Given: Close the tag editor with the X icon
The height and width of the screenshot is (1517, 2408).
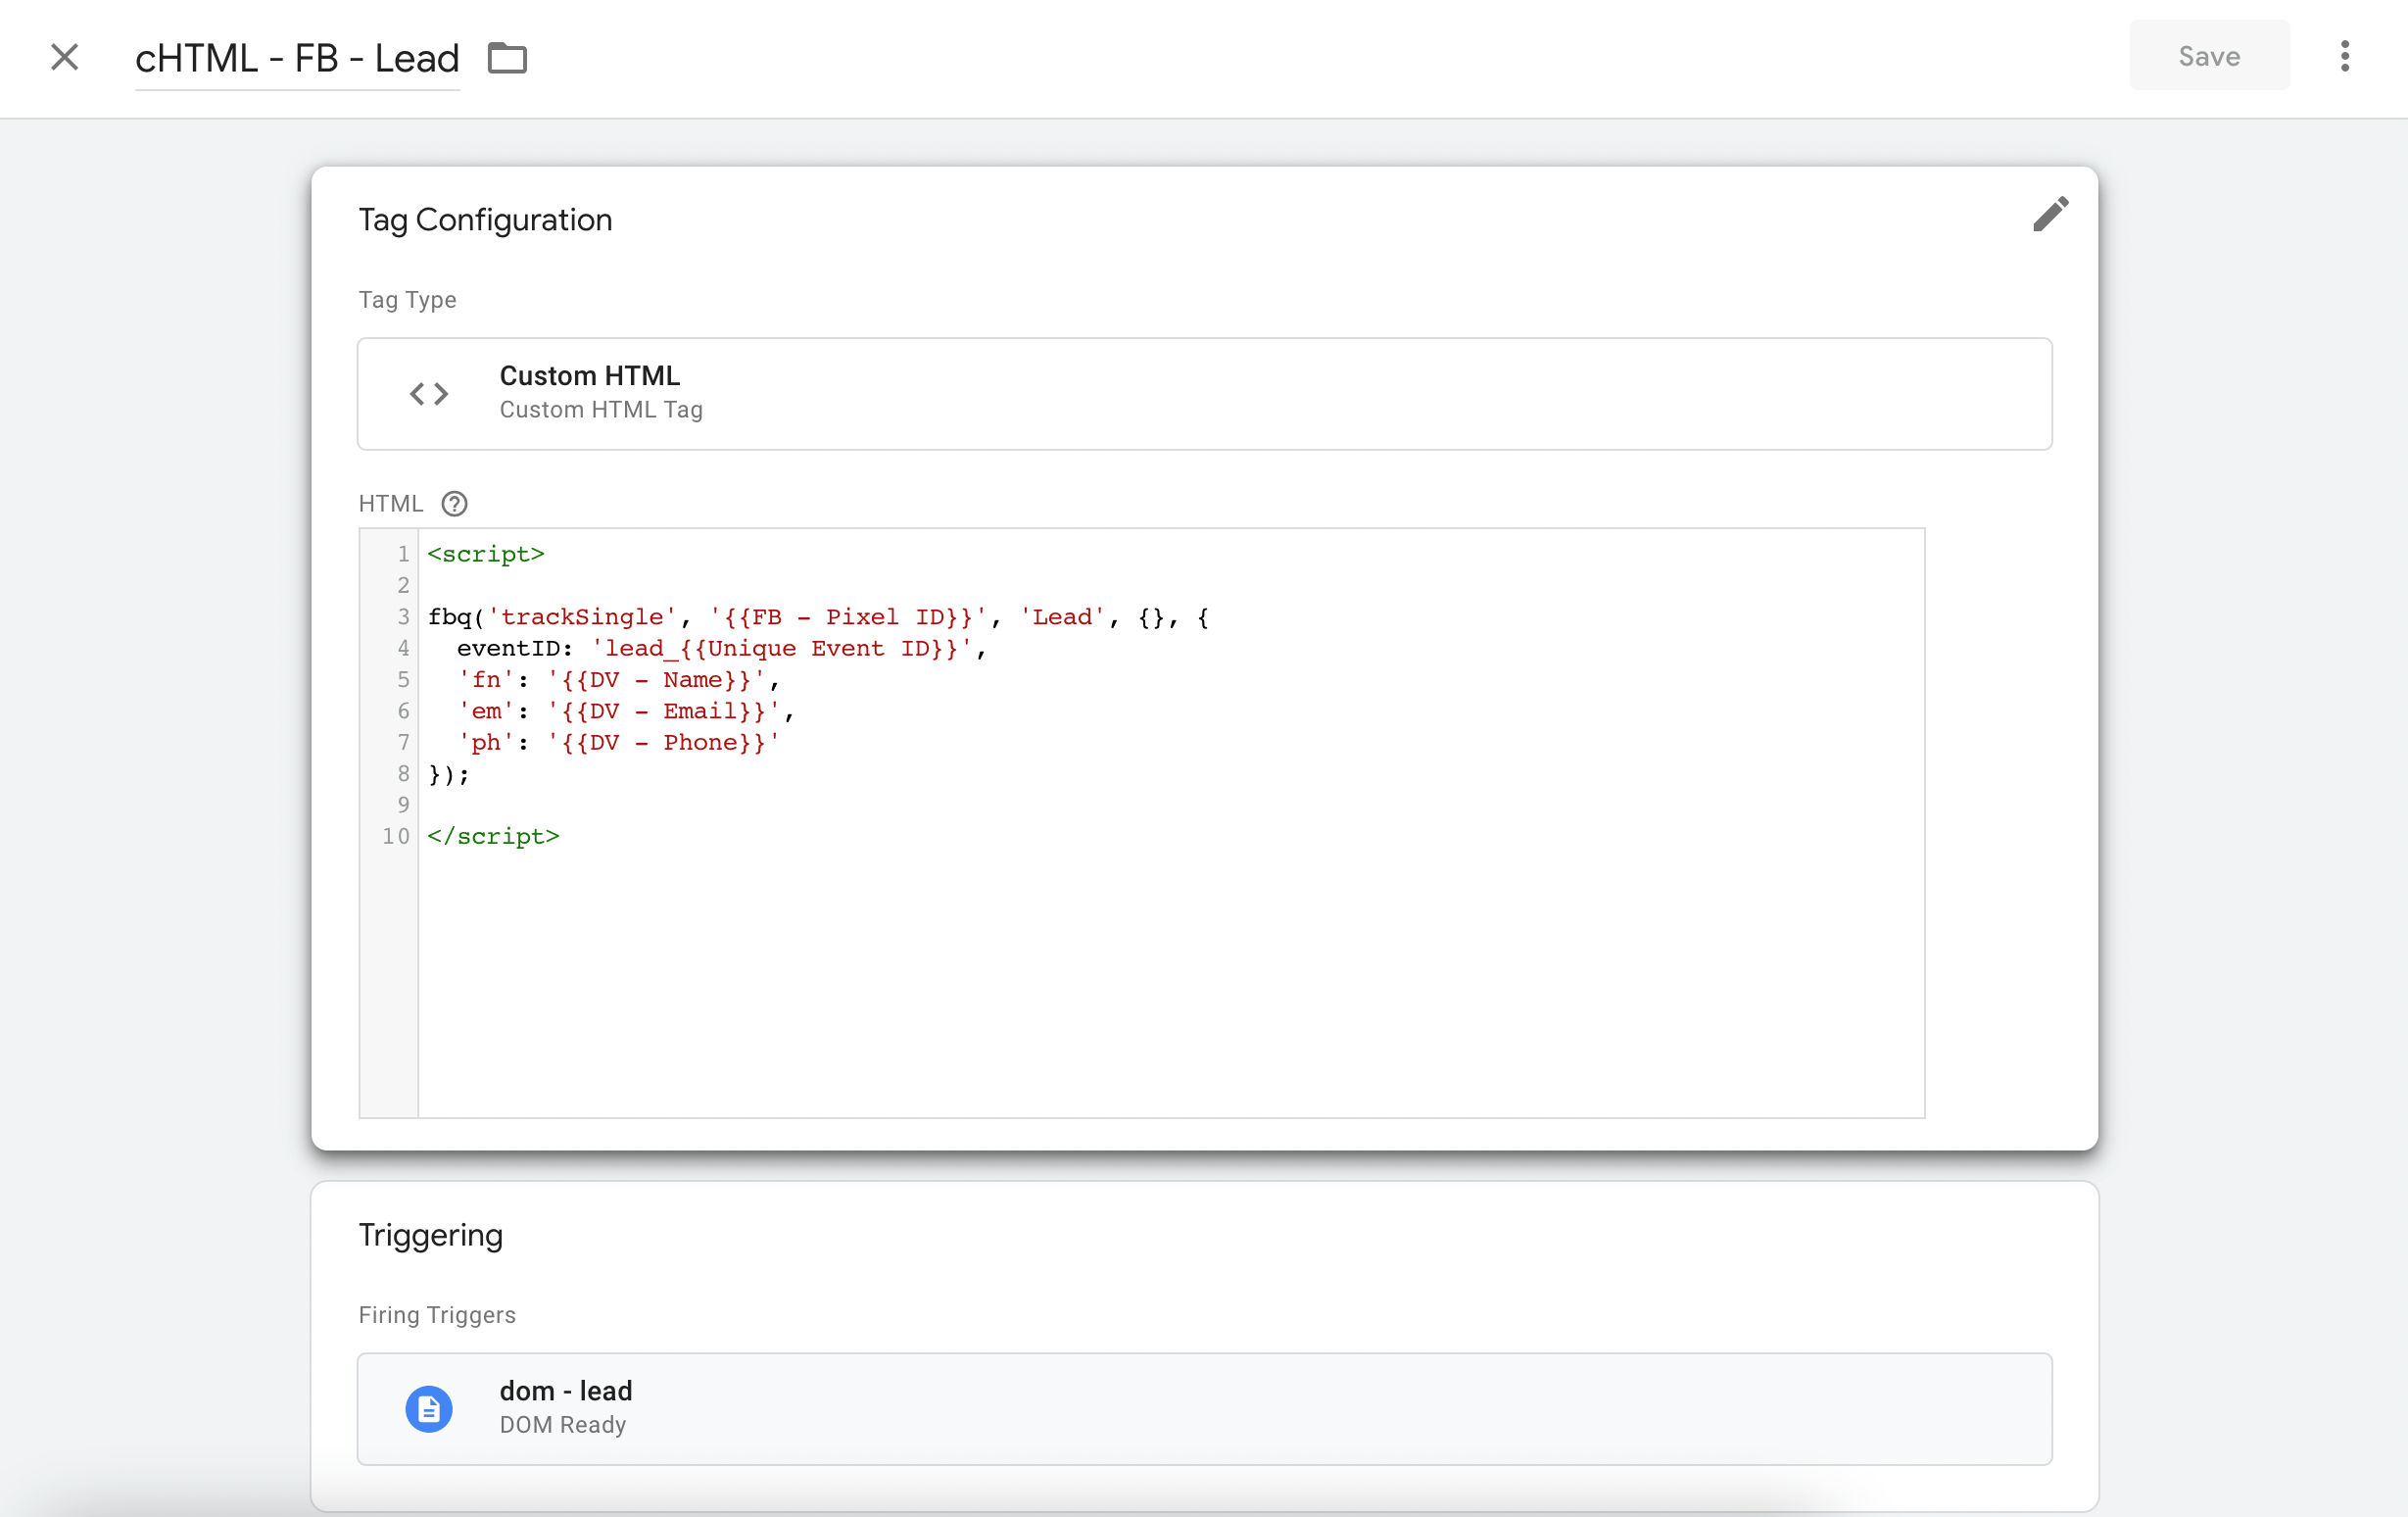Looking at the screenshot, I should [65, 57].
